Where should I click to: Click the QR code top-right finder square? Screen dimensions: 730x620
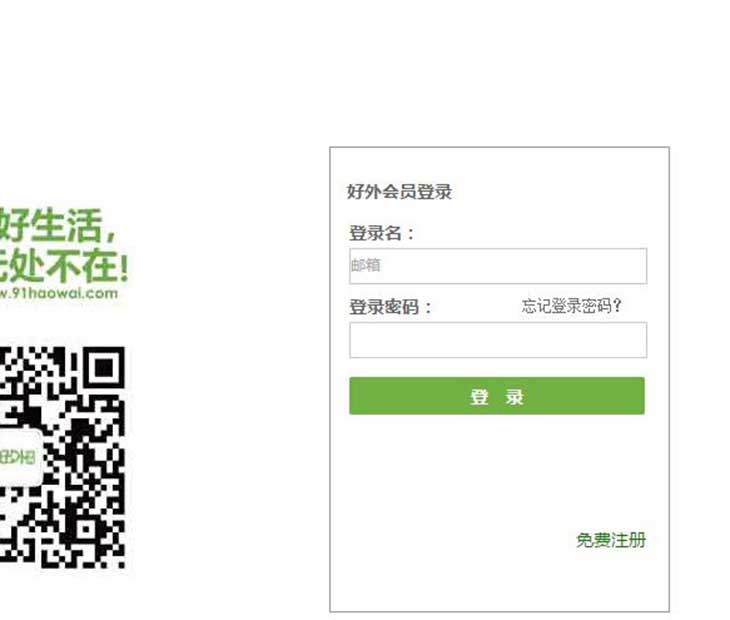[104, 368]
